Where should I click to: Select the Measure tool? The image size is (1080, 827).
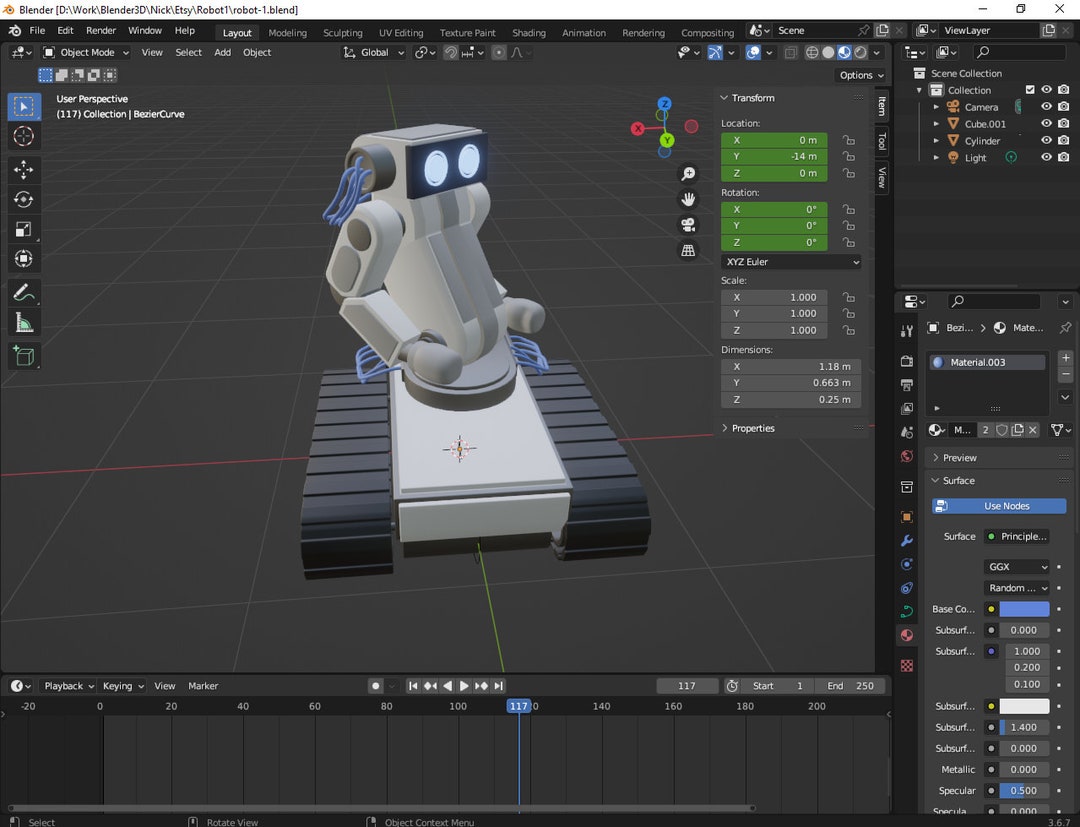(x=24, y=322)
